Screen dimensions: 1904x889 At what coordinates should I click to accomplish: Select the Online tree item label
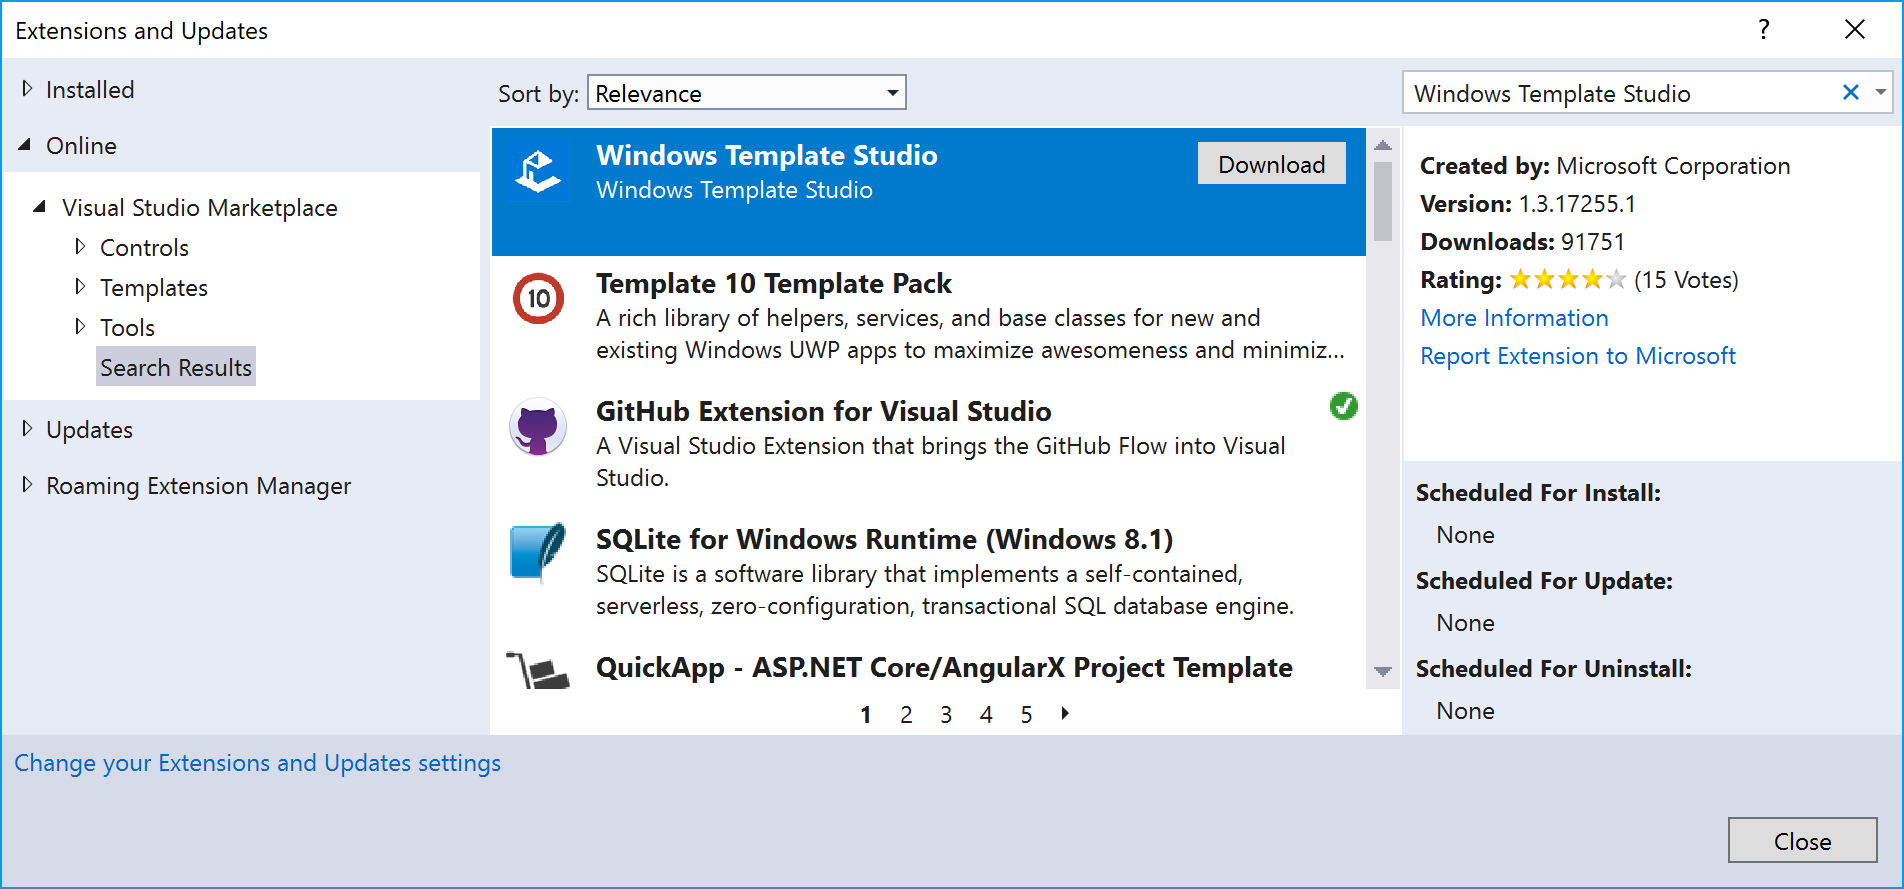click(x=81, y=146)
